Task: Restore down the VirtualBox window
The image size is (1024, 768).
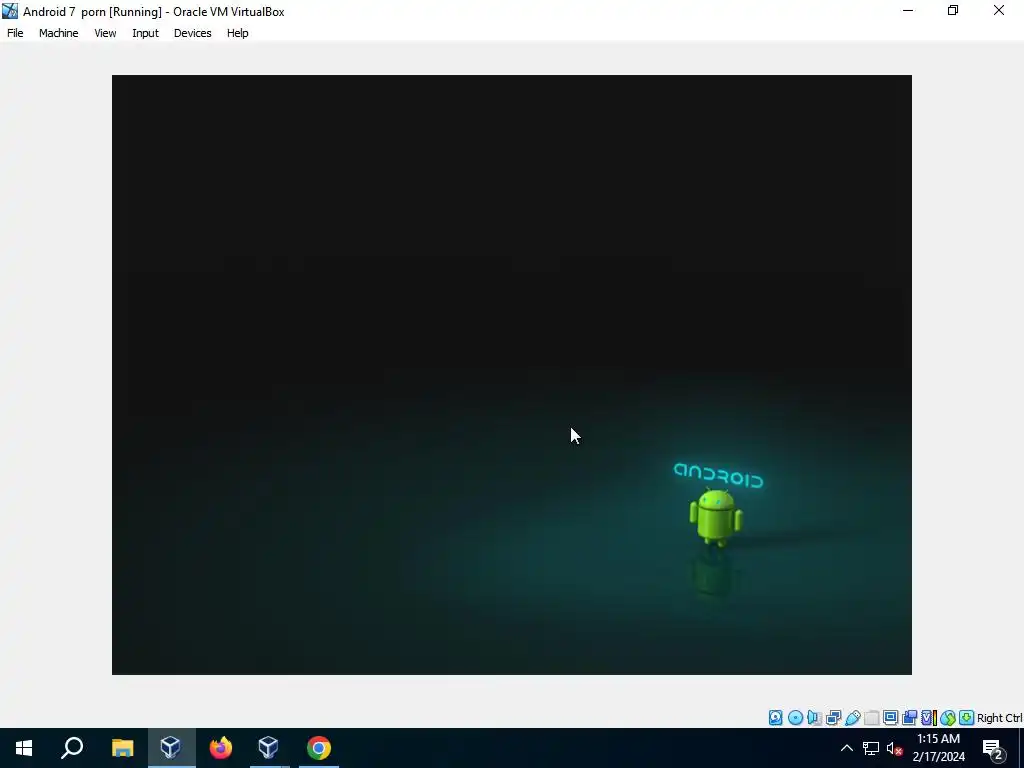Action: [x=953, y=10]
